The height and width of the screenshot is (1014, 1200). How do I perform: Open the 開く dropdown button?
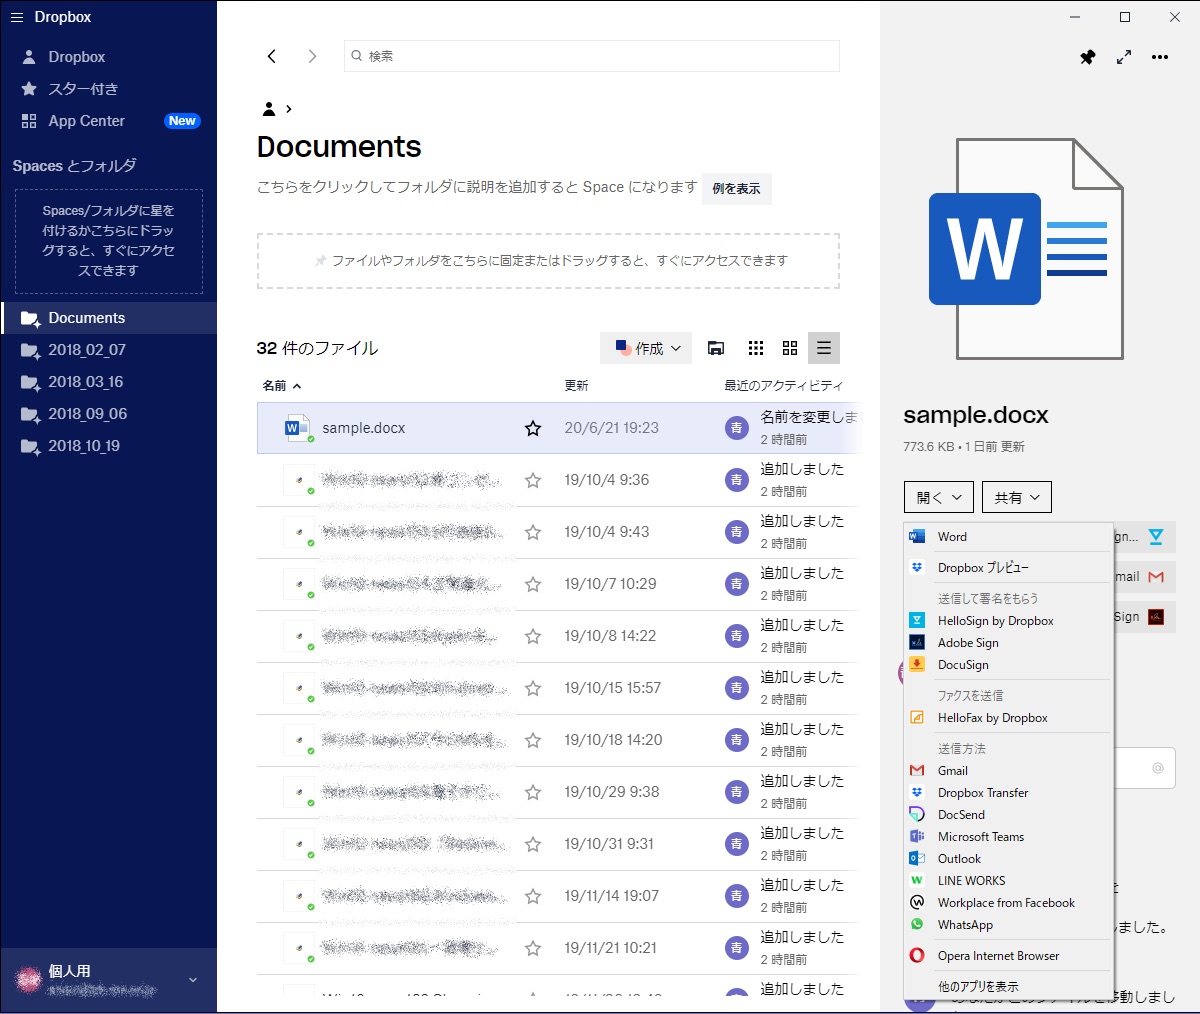click(x=939, y=497)
